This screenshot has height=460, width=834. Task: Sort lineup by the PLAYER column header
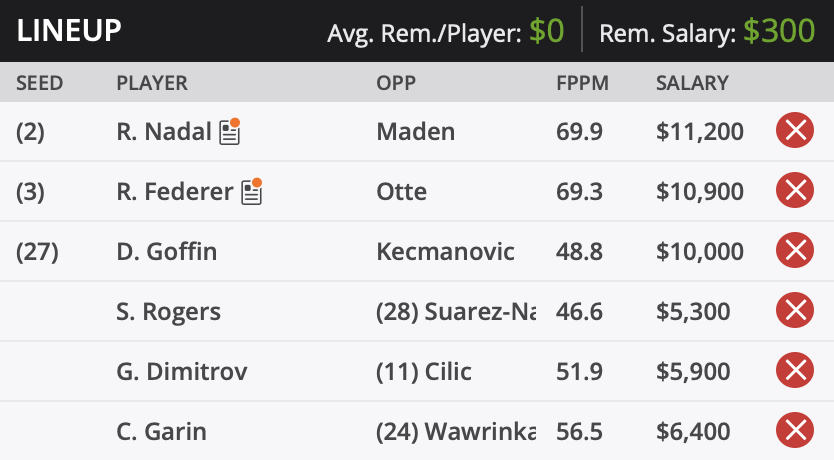click(152, 83)
